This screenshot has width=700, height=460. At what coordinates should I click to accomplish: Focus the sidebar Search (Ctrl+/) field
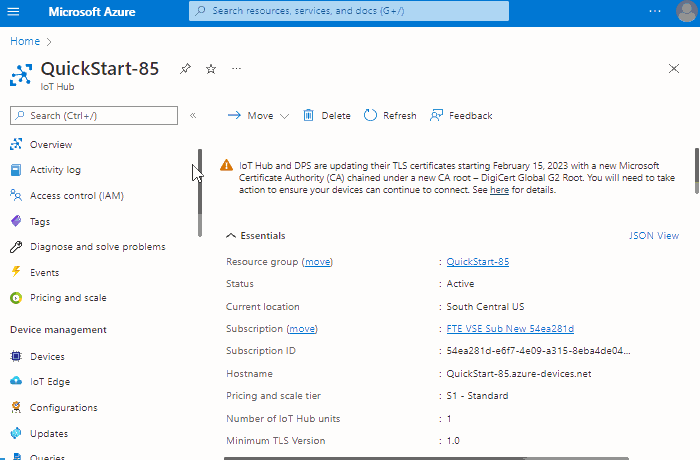[x=94, y=116]
